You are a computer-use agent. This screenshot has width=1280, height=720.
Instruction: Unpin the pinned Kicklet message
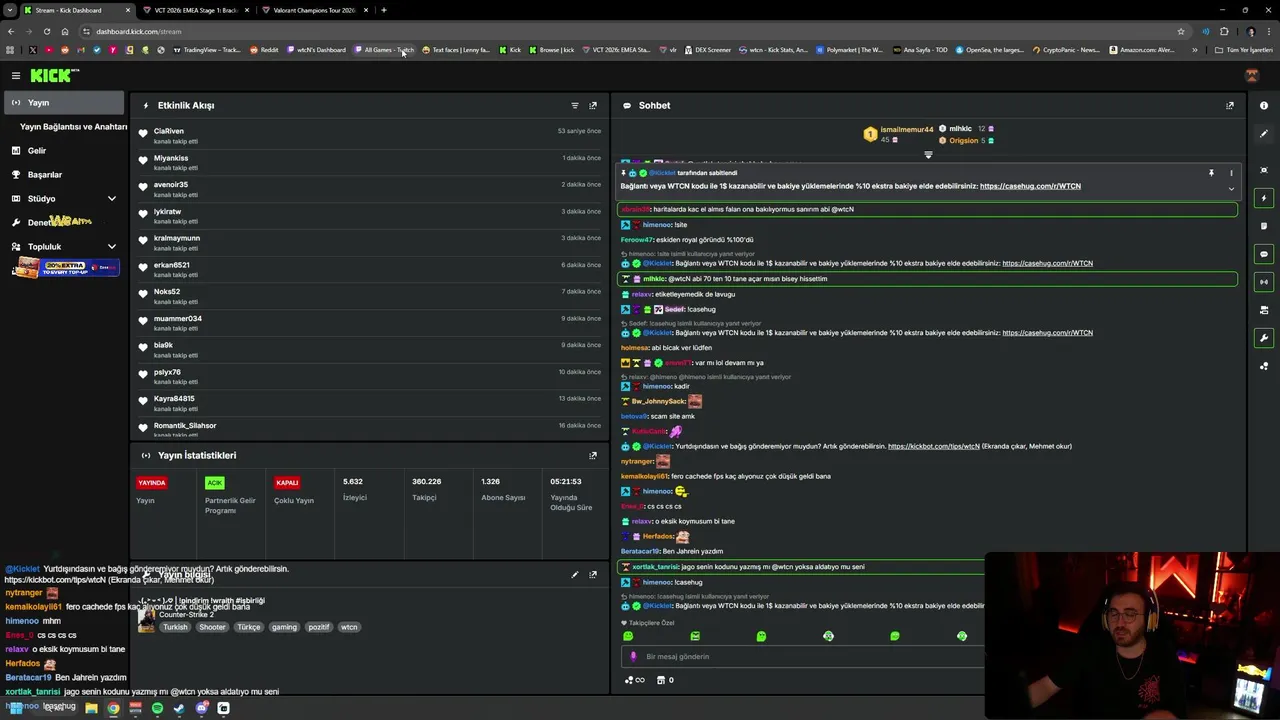click(1211, 173)
